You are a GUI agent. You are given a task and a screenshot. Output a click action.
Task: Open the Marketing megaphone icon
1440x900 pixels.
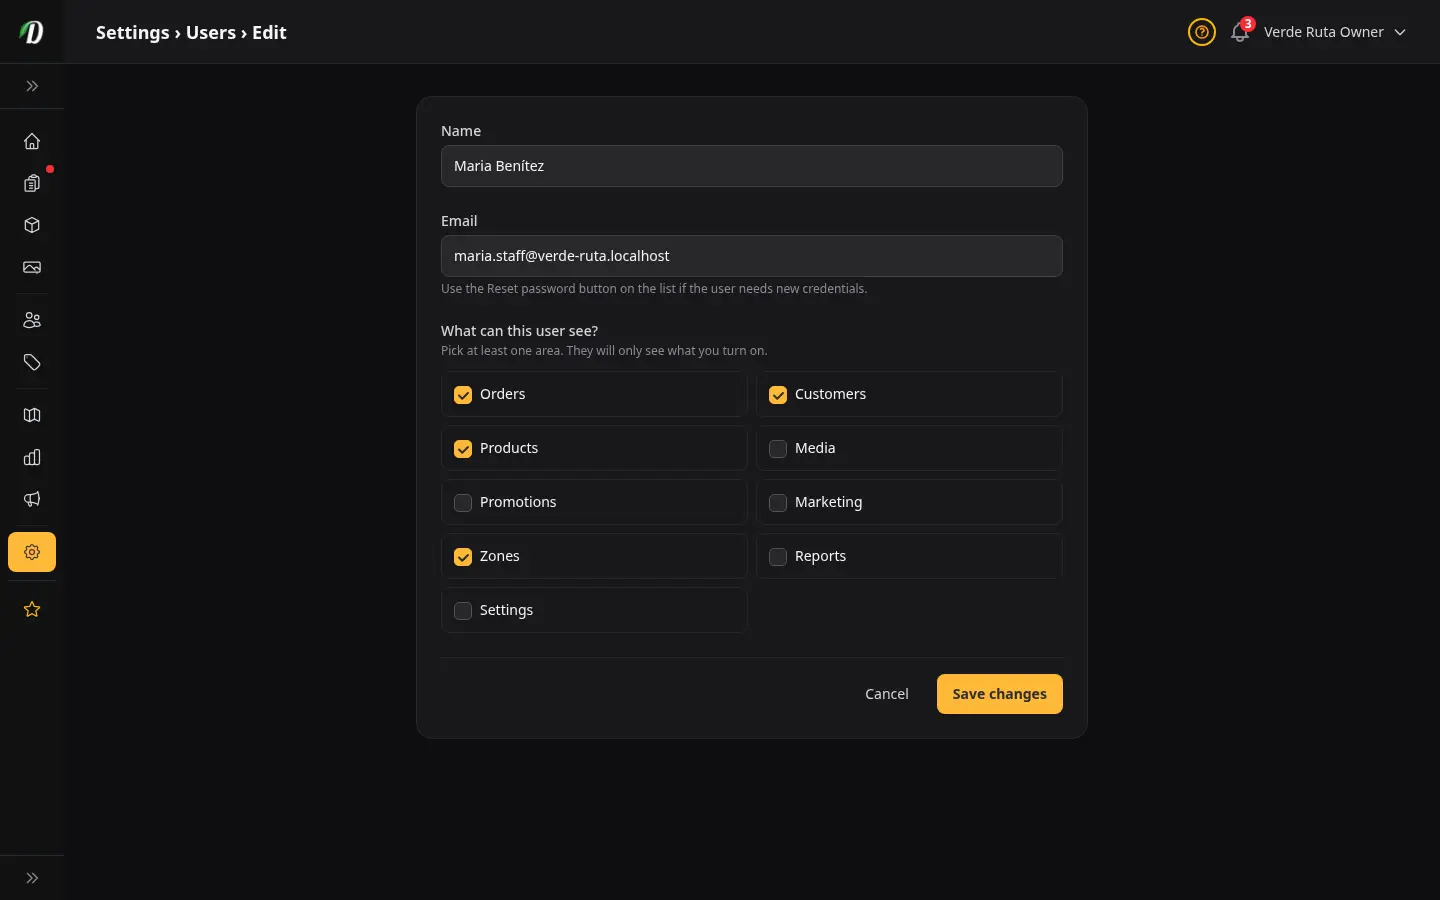[x=32, y=499]
